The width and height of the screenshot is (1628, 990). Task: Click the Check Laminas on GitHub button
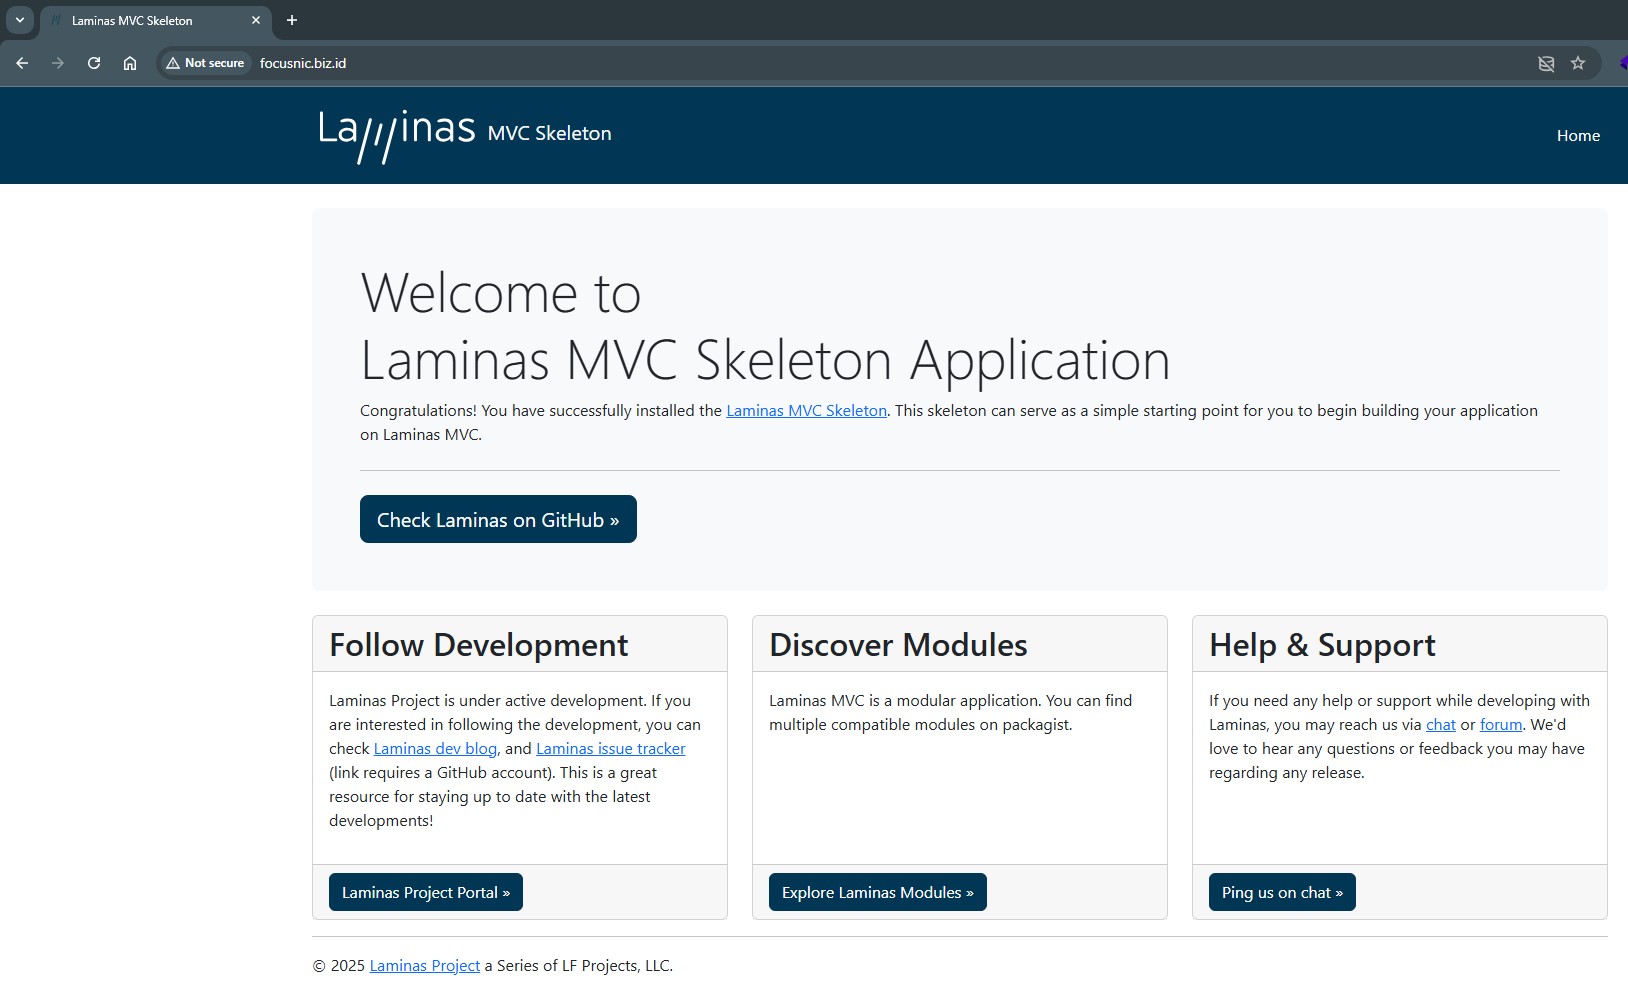(x=498, y=520)
